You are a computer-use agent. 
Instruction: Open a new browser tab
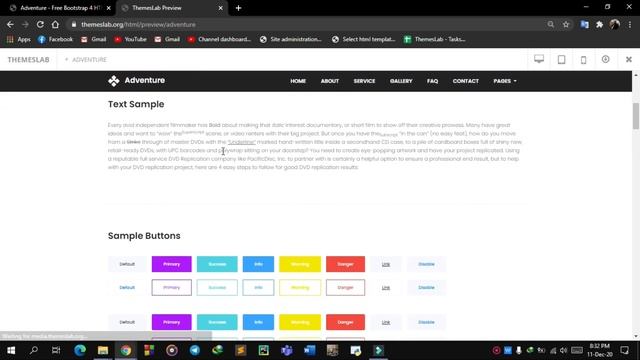(238, 8)
